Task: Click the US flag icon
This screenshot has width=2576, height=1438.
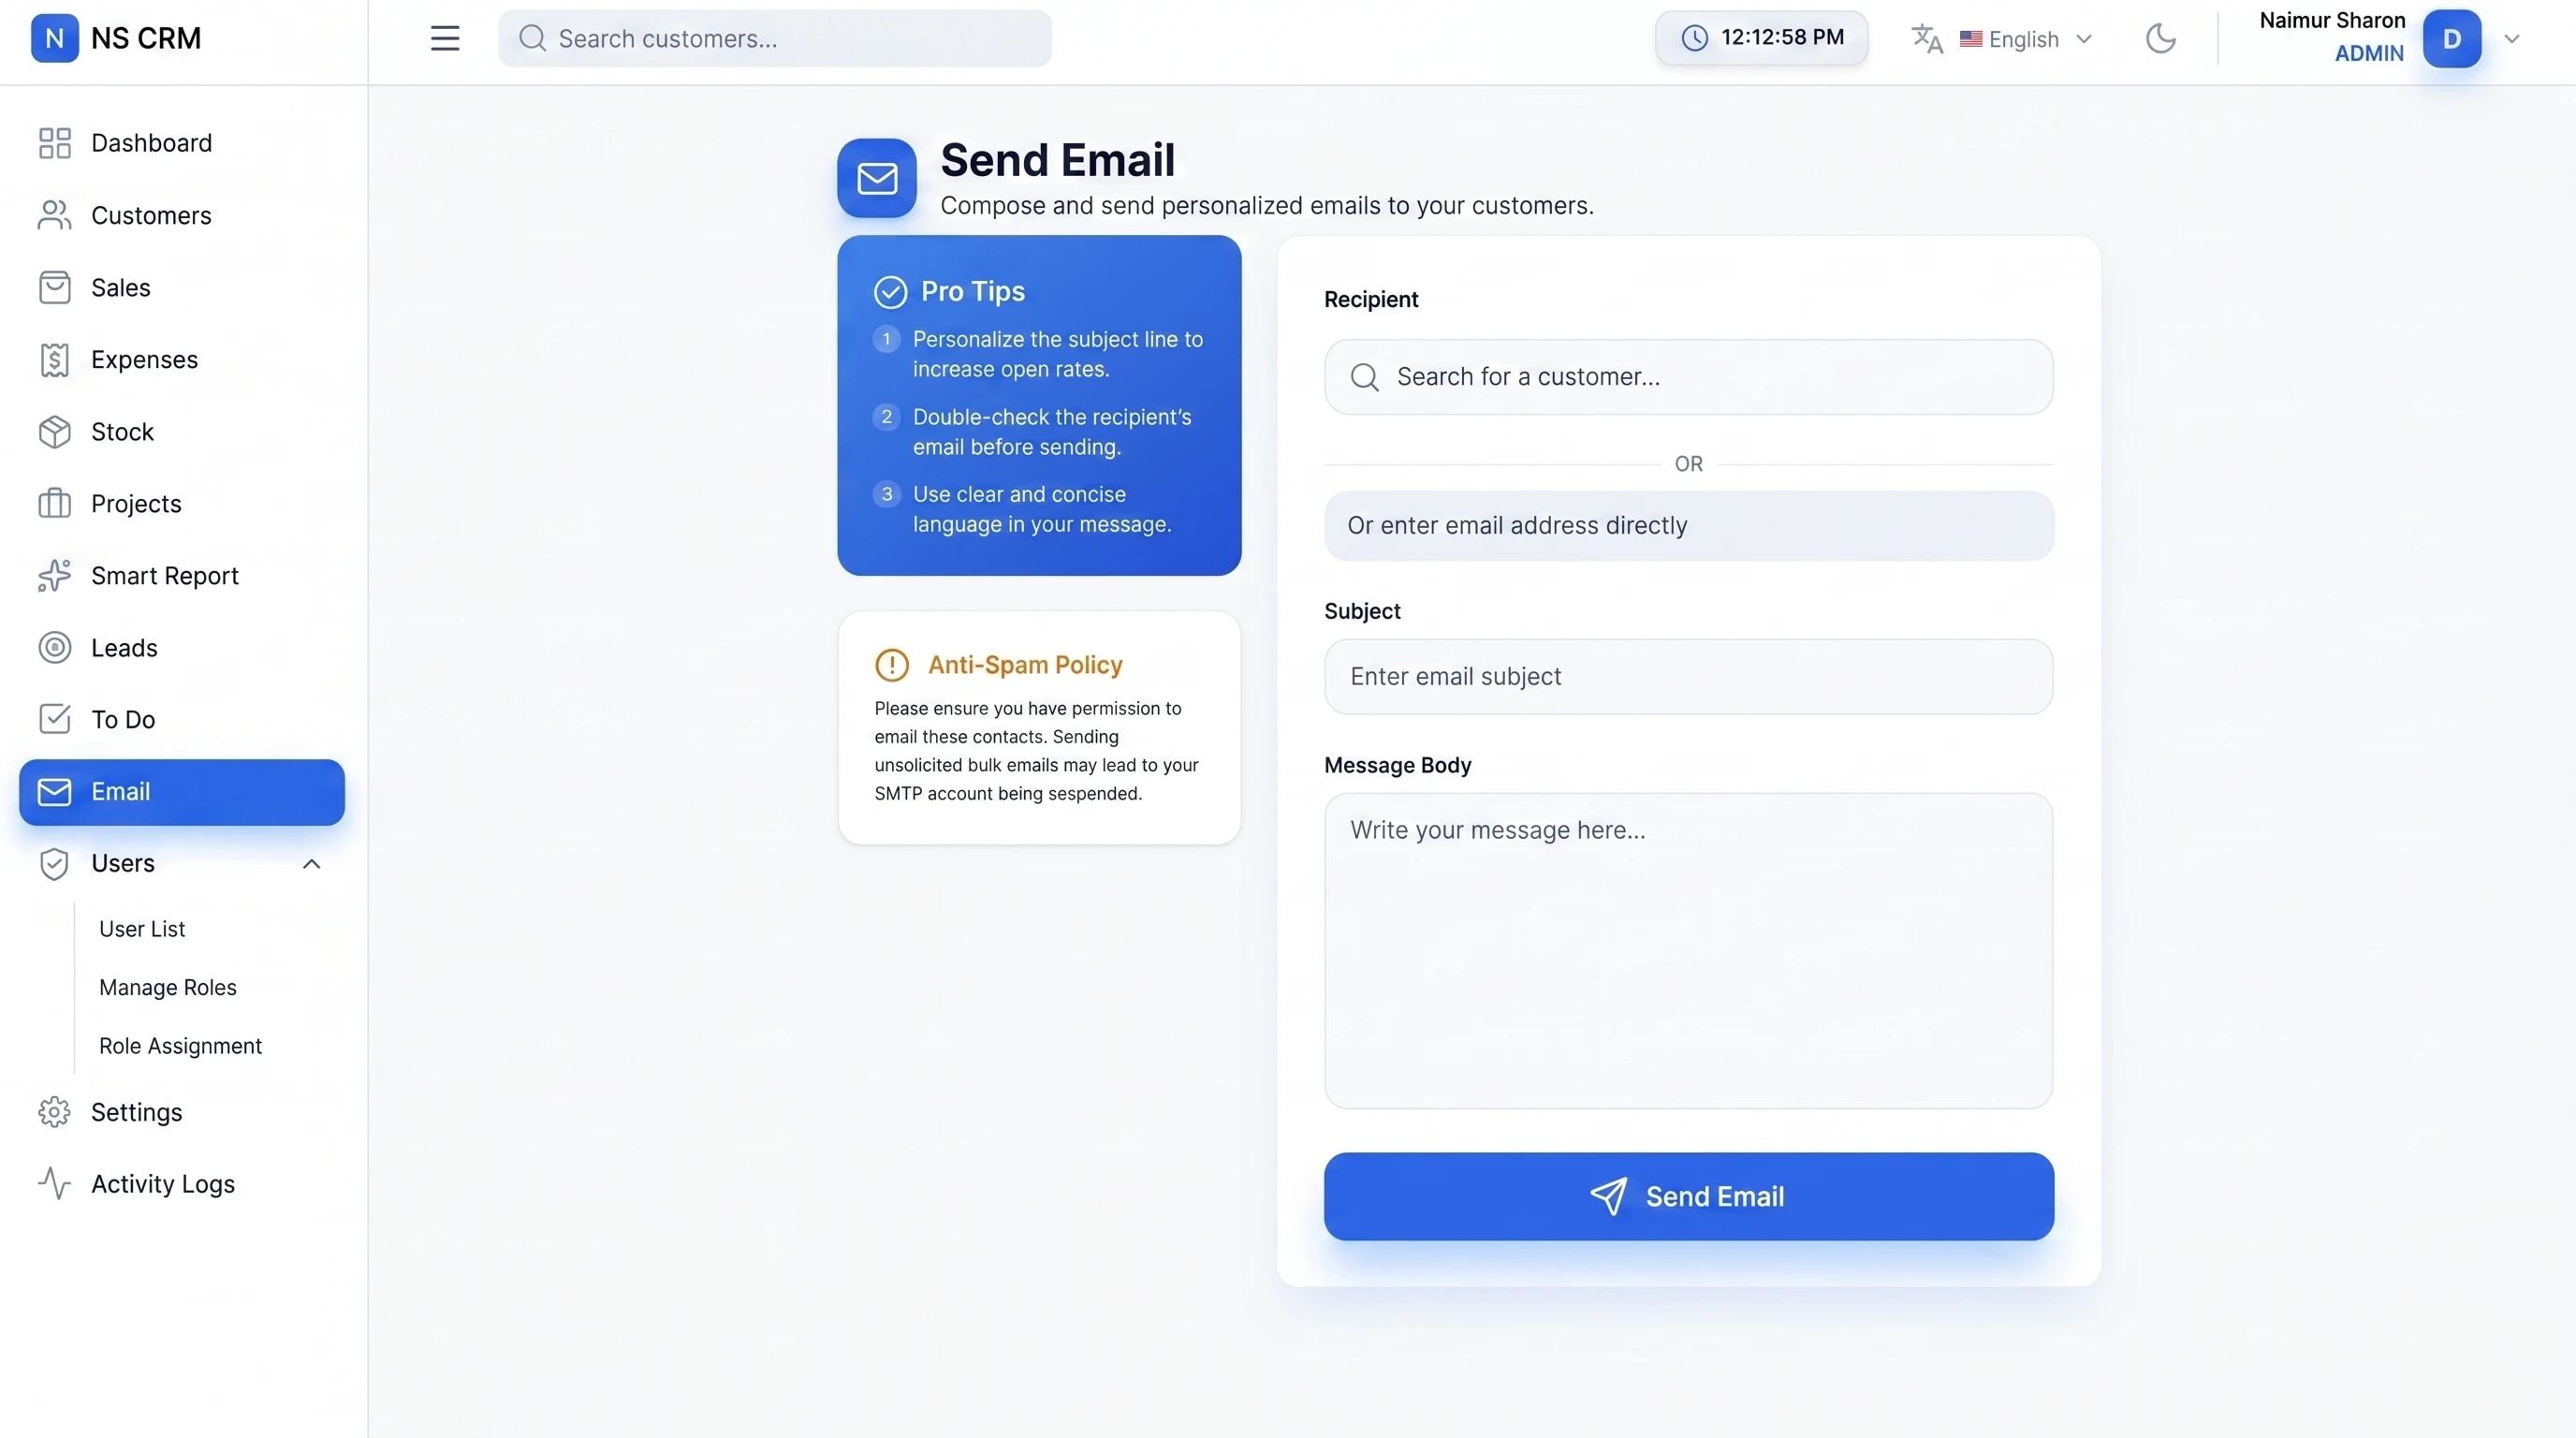Action: 1970,39
